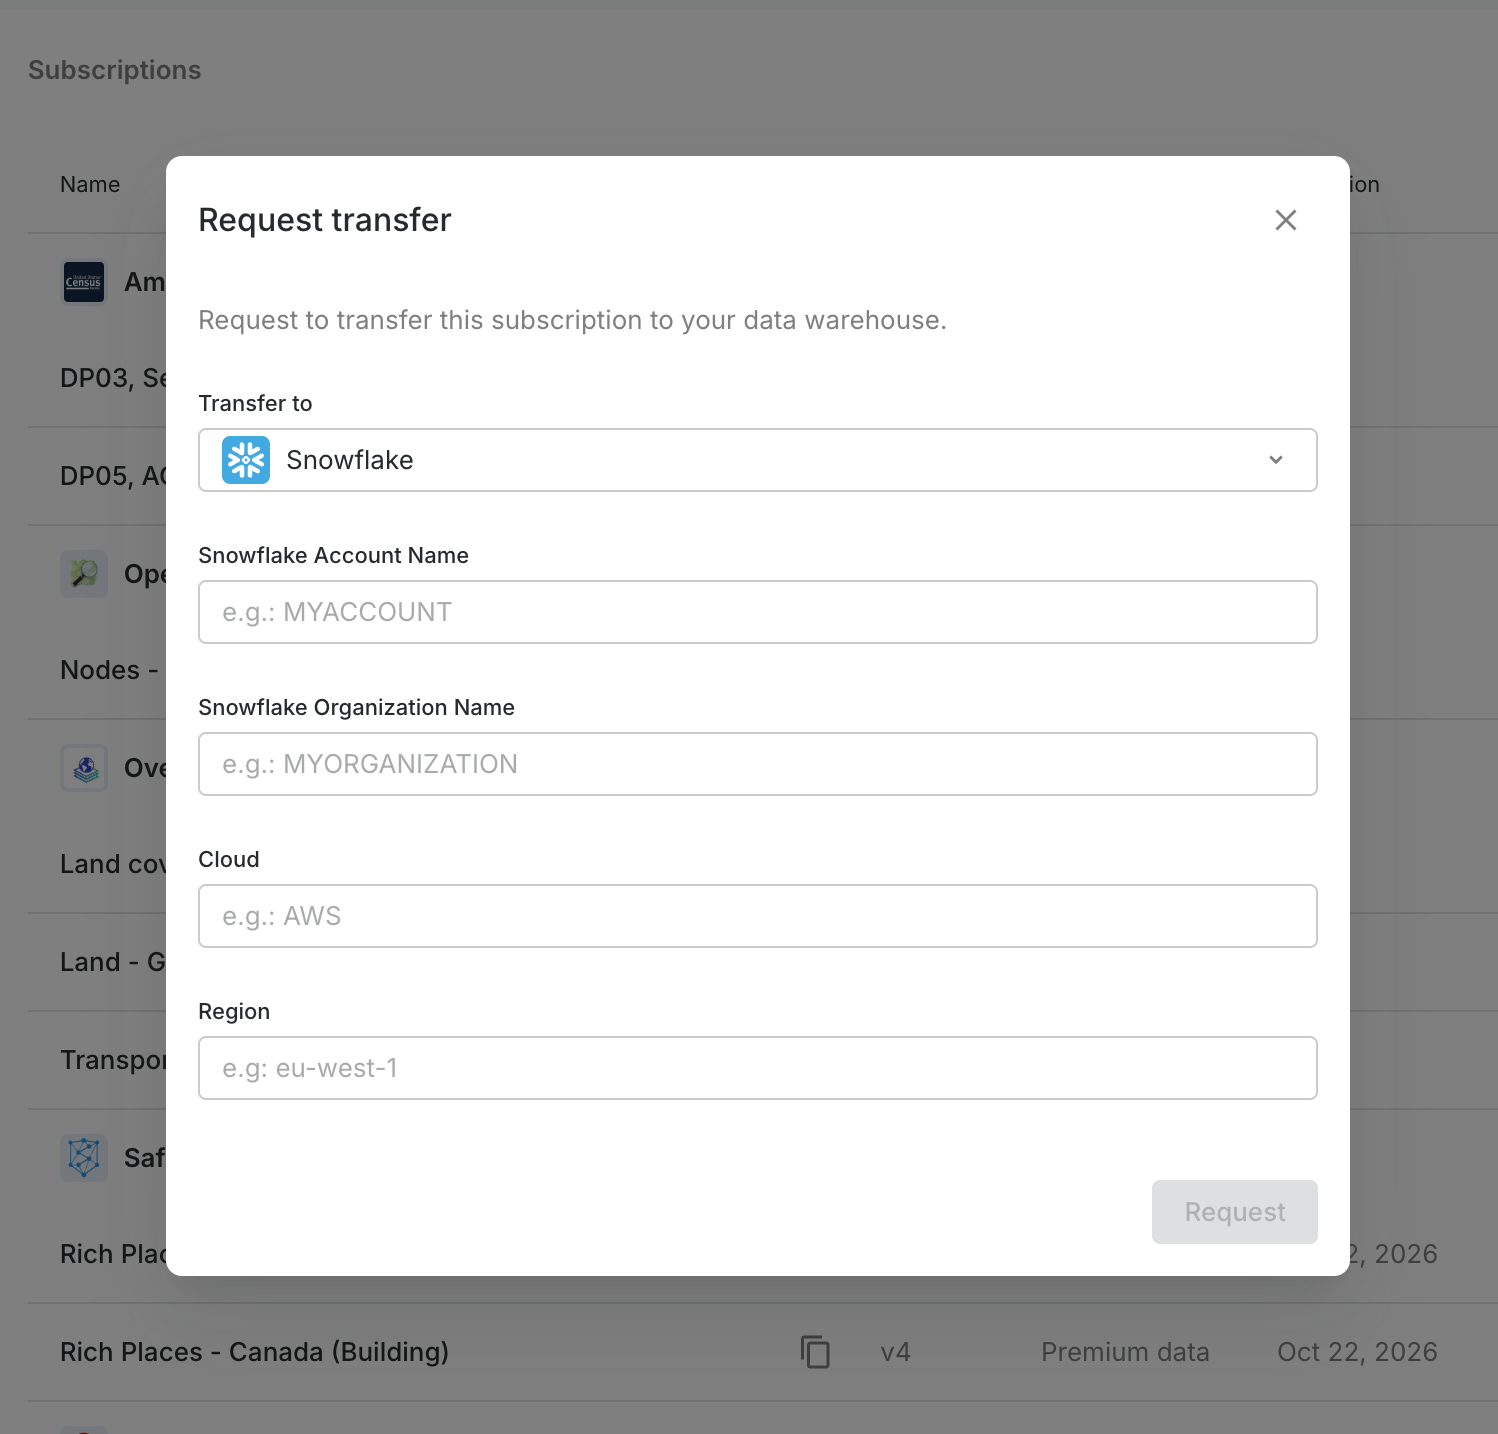Open Rich Places - Canada (Building) row
Viewport: 1498px width, 1434px height.
(255, 1352)
